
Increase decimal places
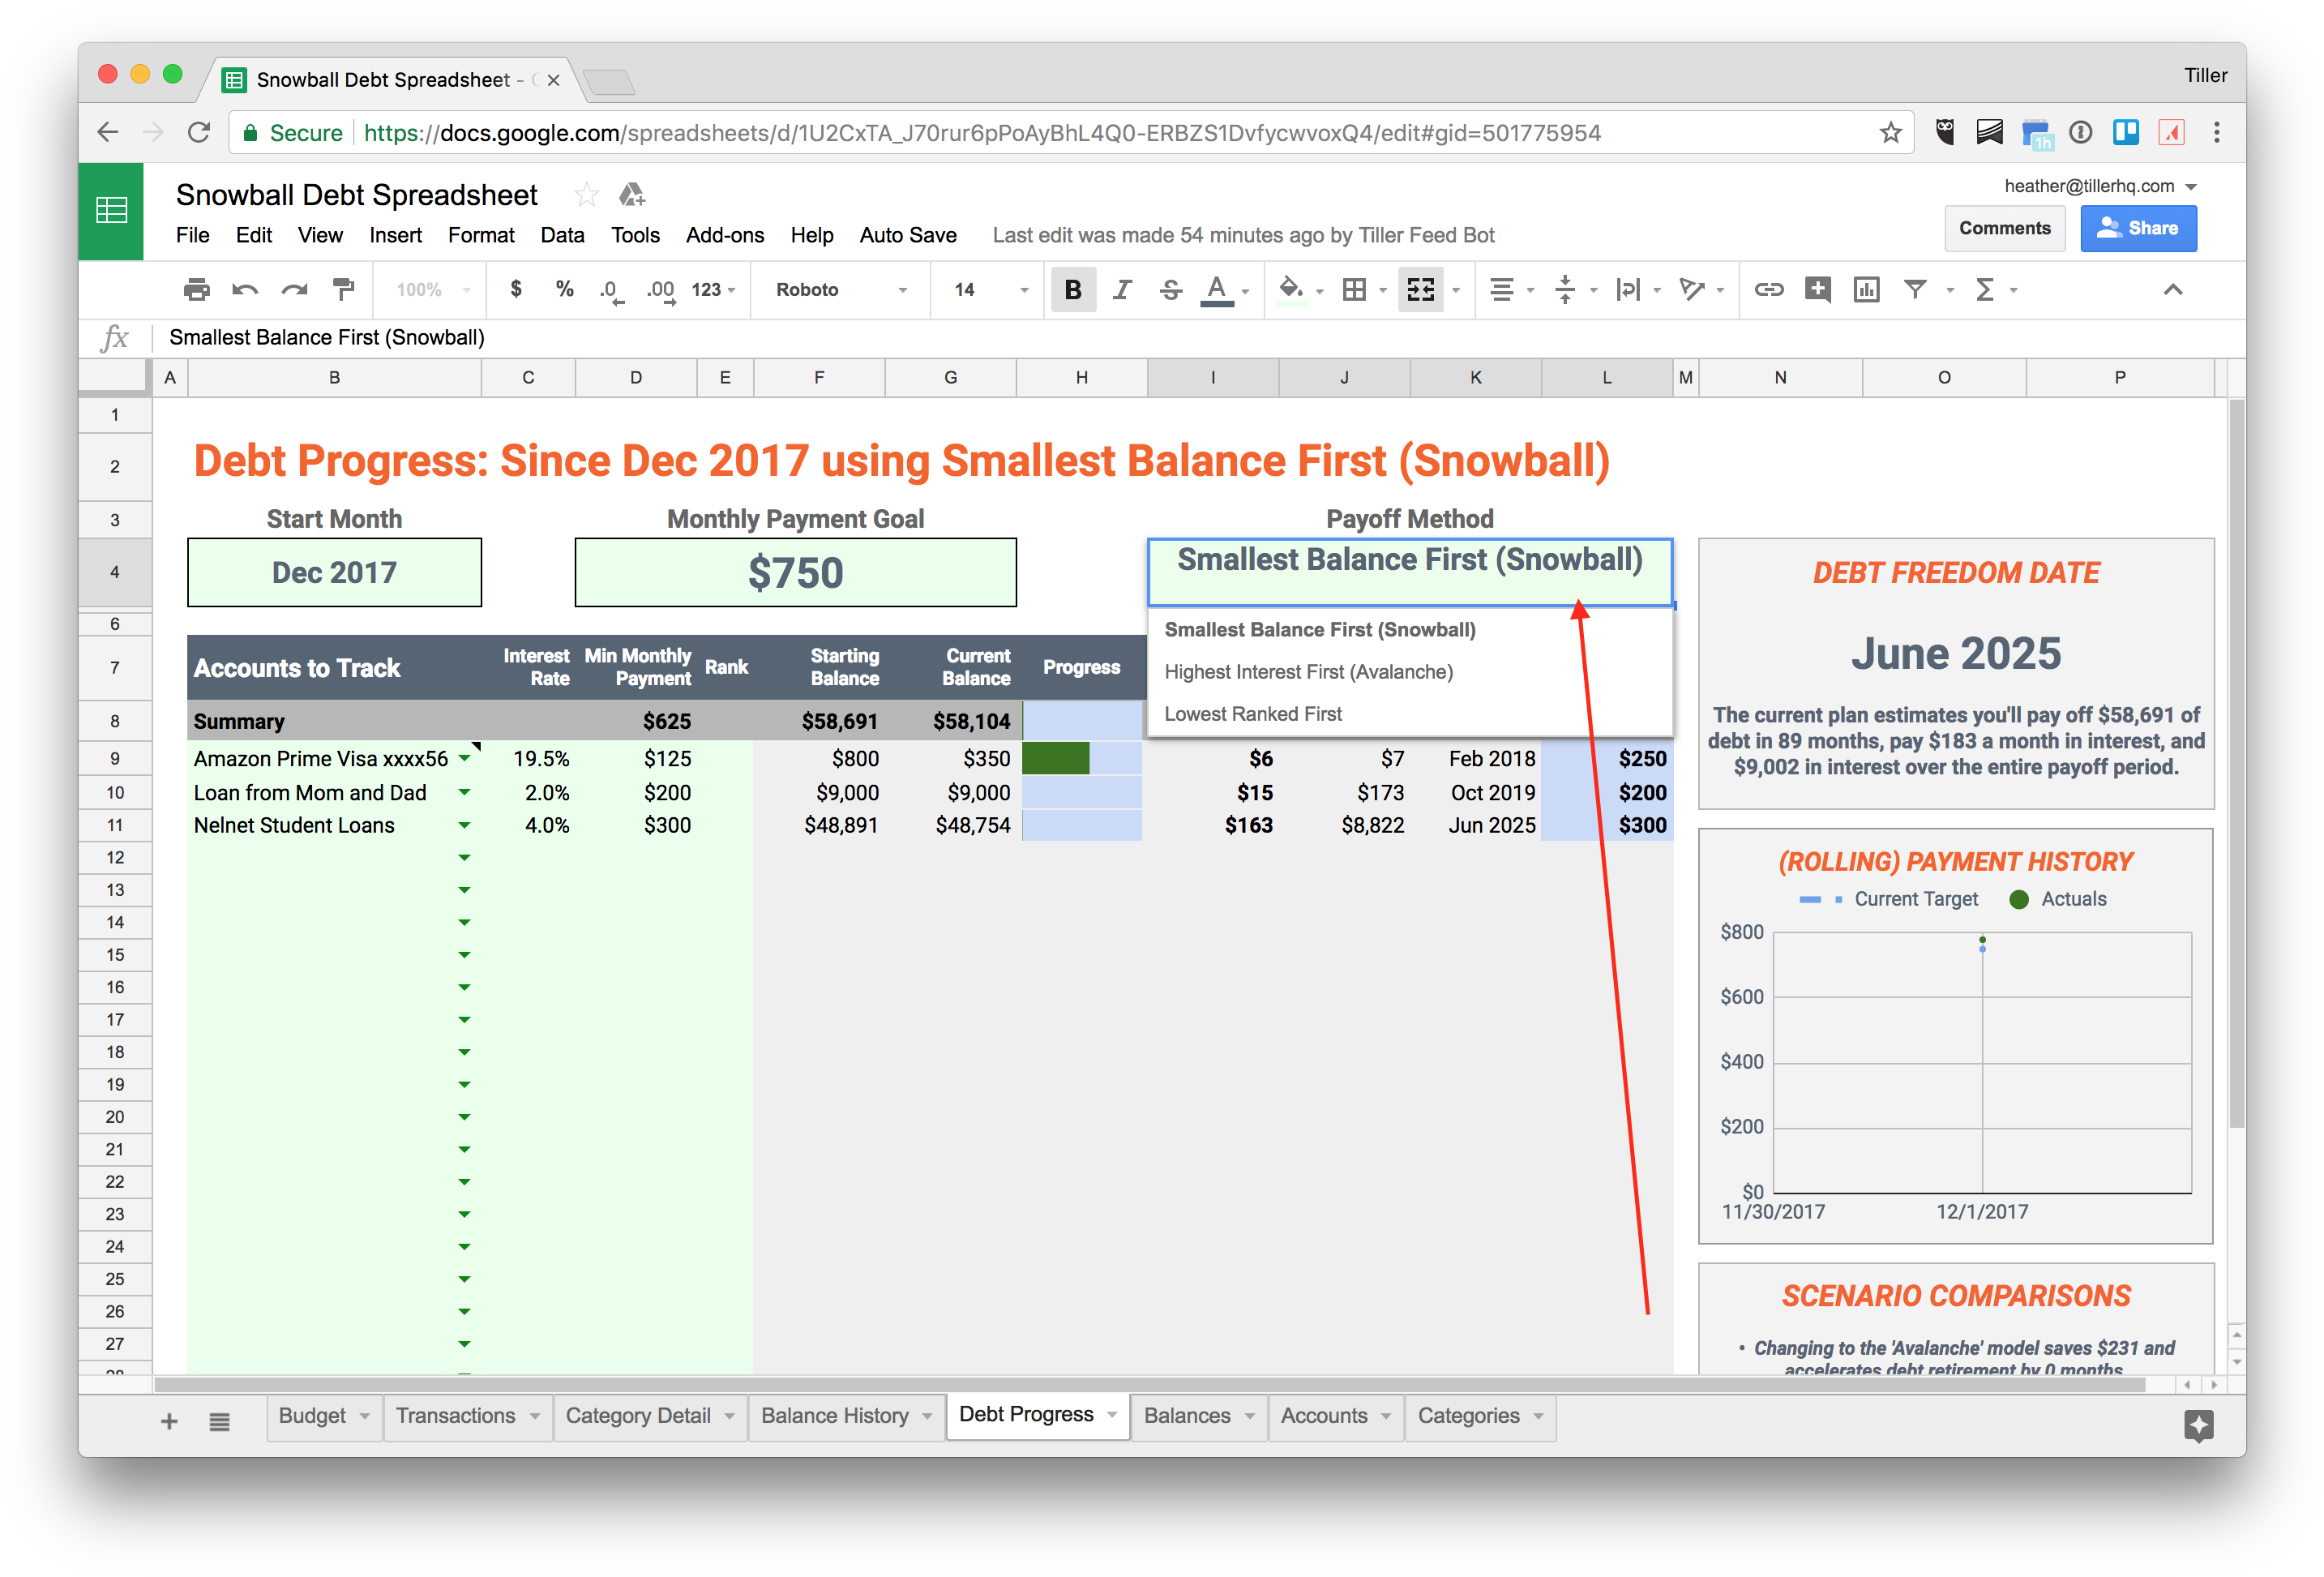pos(661,291)
